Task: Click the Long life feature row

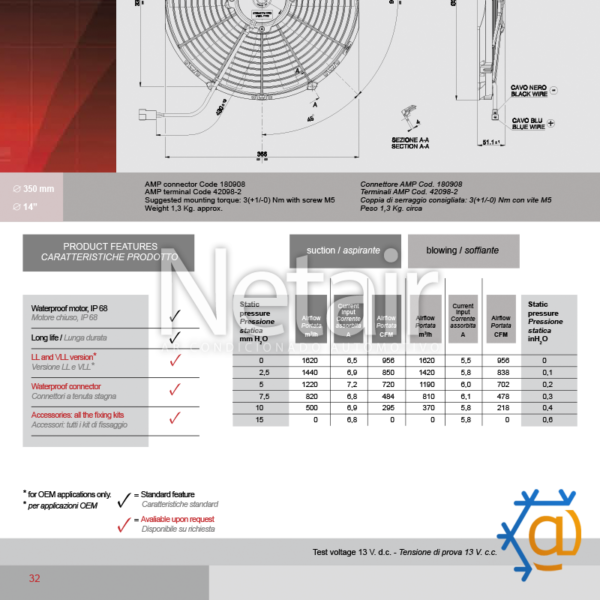Action: [x=85, y=338]
